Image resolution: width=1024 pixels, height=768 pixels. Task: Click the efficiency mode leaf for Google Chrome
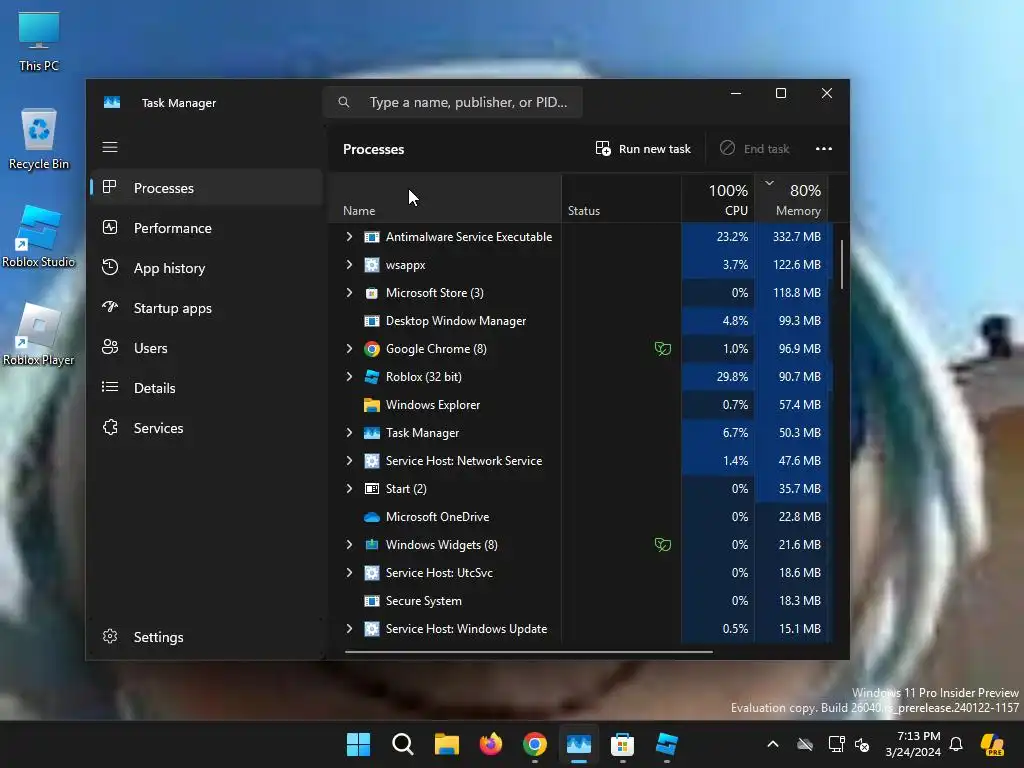coord(663,349)
